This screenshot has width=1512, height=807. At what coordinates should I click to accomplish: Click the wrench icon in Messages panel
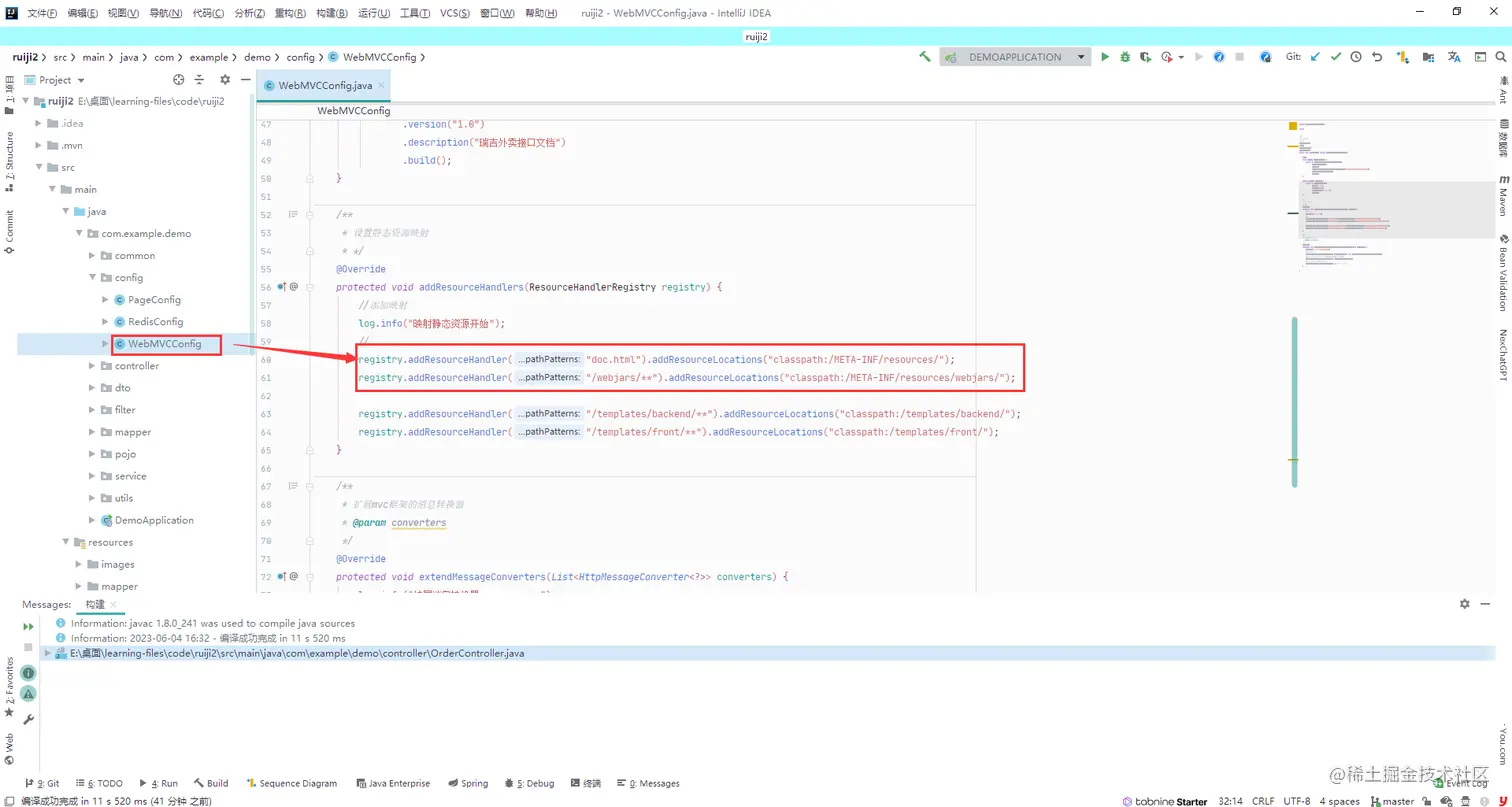tap(29, 719)
